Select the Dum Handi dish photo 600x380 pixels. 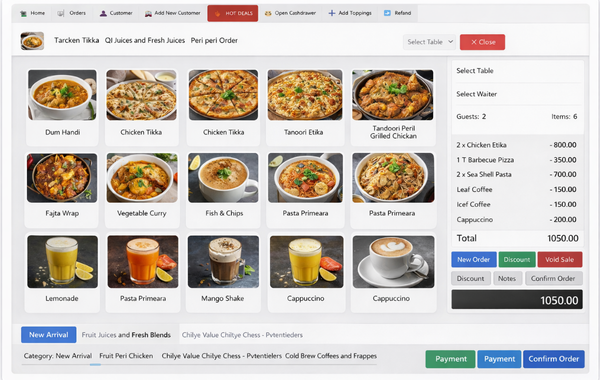tap(62, 95)
